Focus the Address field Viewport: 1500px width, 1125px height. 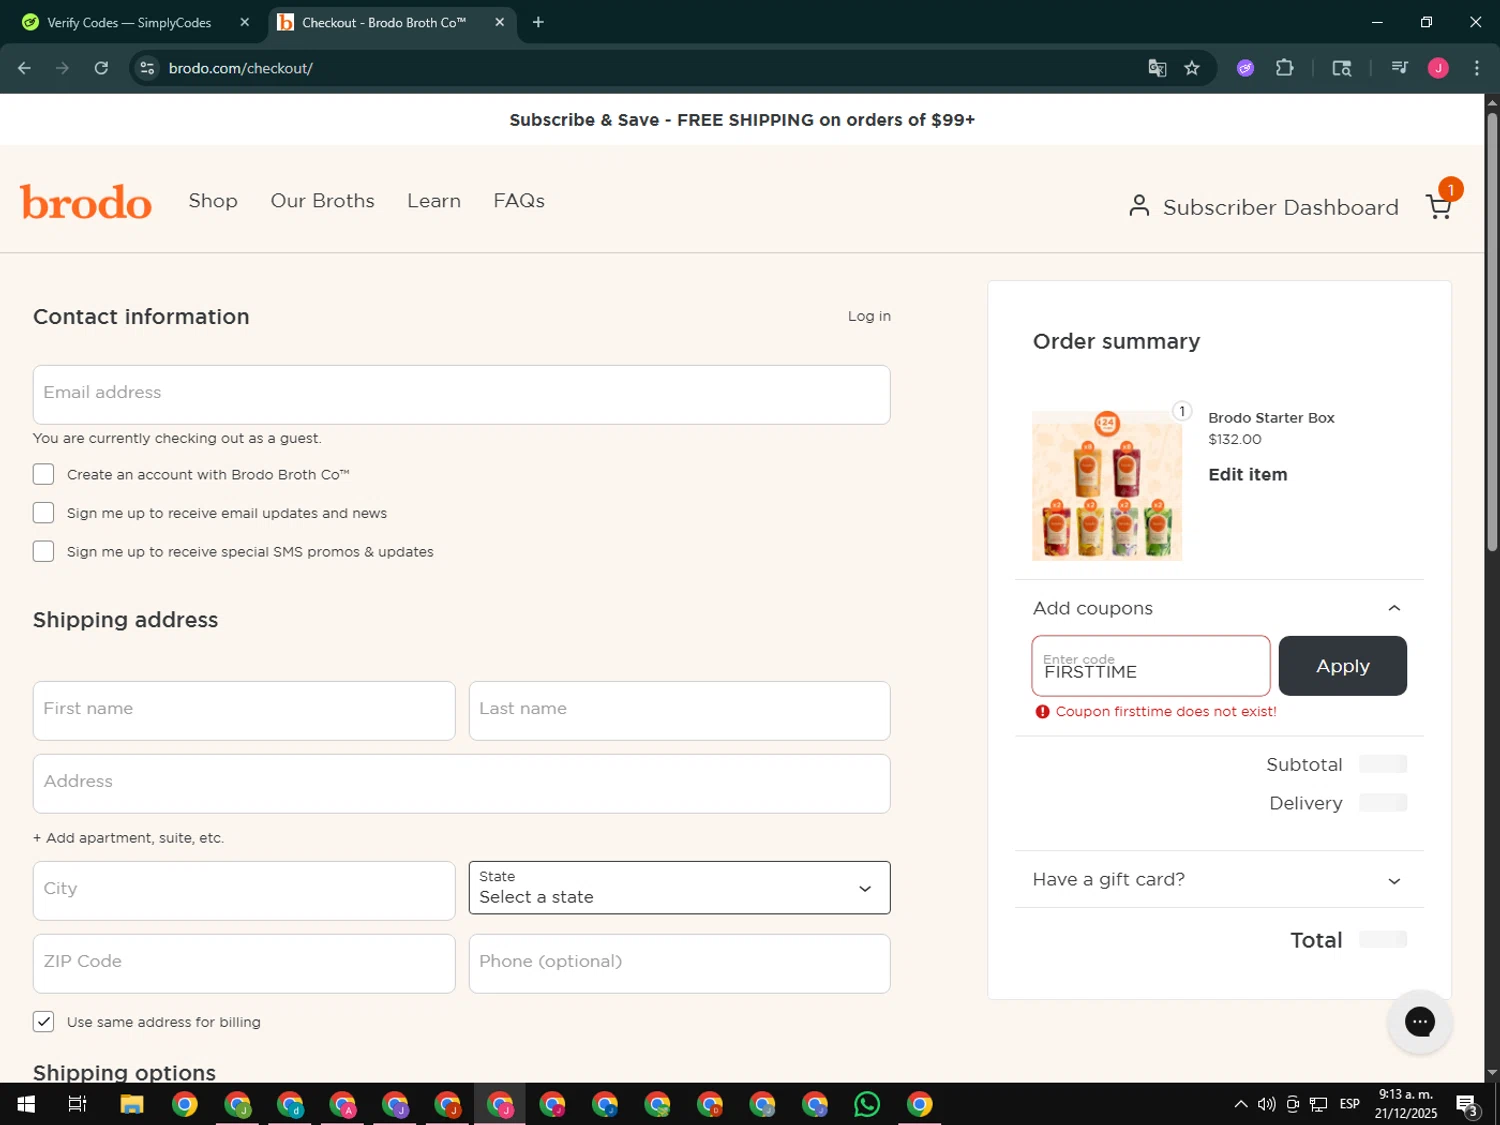click(461, 783)
